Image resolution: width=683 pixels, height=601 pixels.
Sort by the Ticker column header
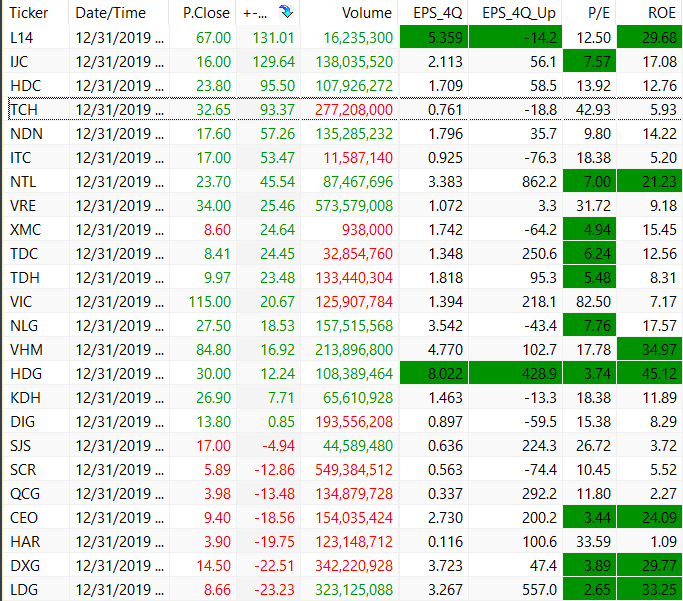[29, 13]
